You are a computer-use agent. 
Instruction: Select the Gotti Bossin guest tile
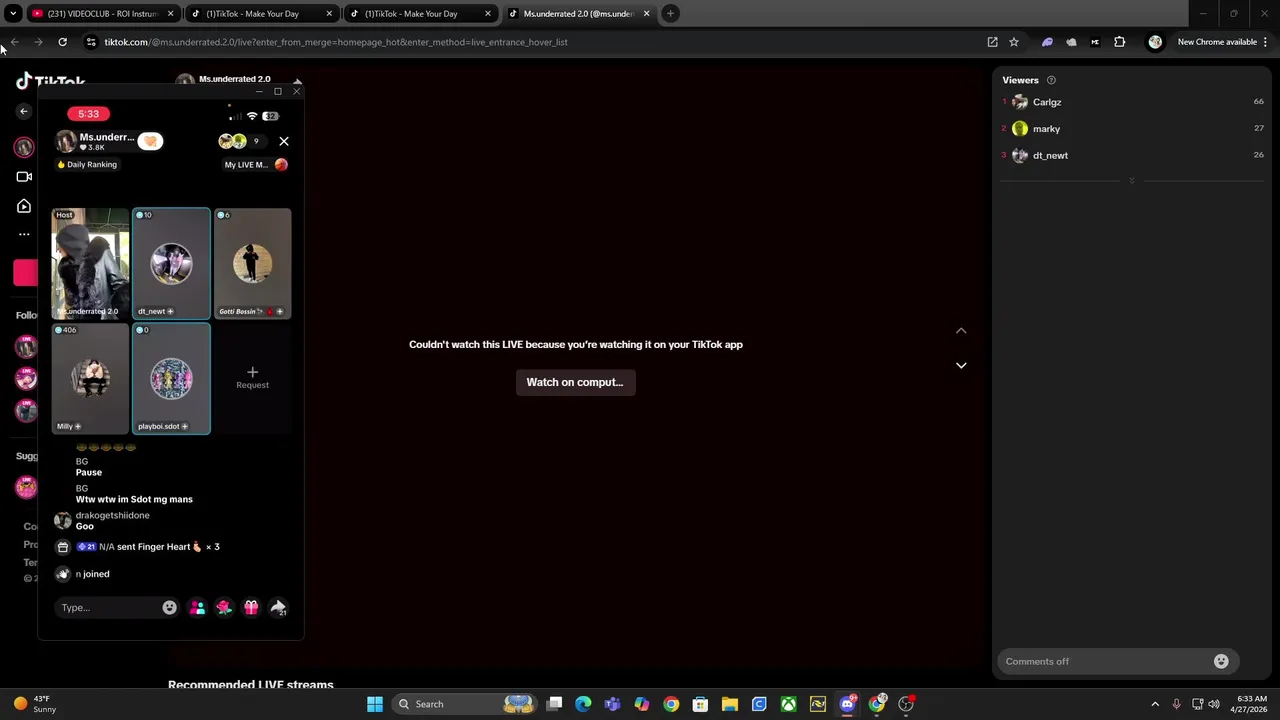[x=252, y=263]
